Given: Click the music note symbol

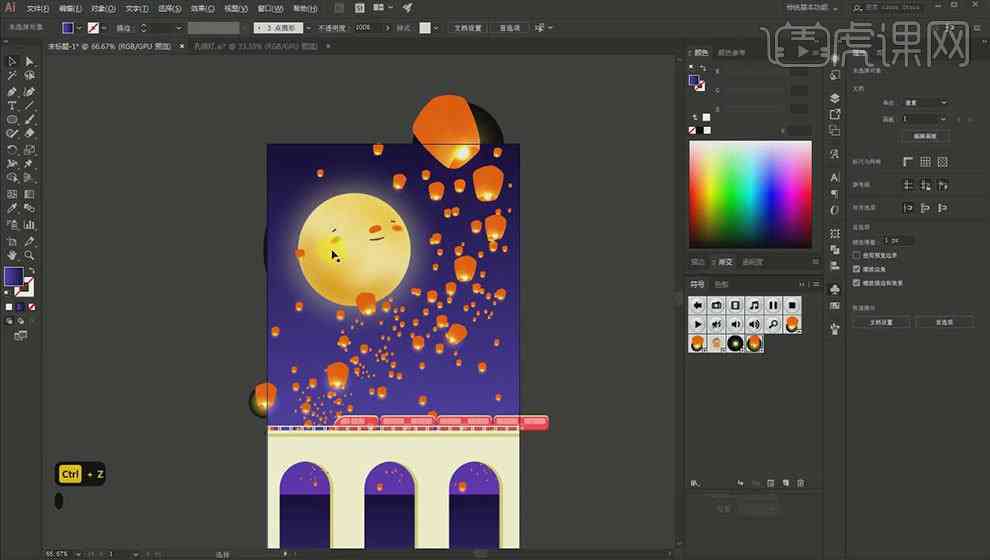Looking at the screenshot, I should coord(754,306).
